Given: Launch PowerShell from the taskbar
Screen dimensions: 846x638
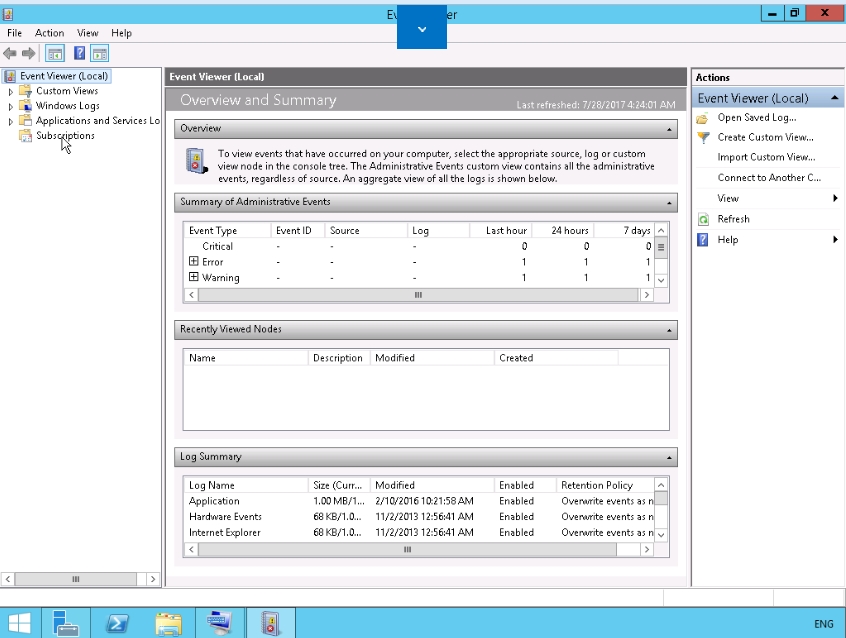Looking at the screenshot, I should (117, 623).
